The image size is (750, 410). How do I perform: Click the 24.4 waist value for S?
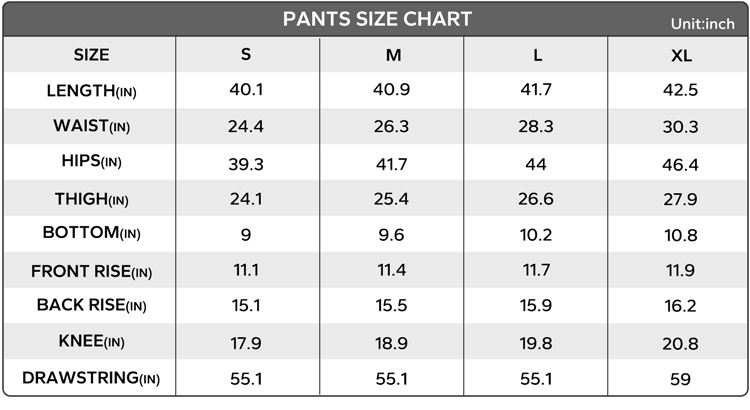[x=246, y=126]
